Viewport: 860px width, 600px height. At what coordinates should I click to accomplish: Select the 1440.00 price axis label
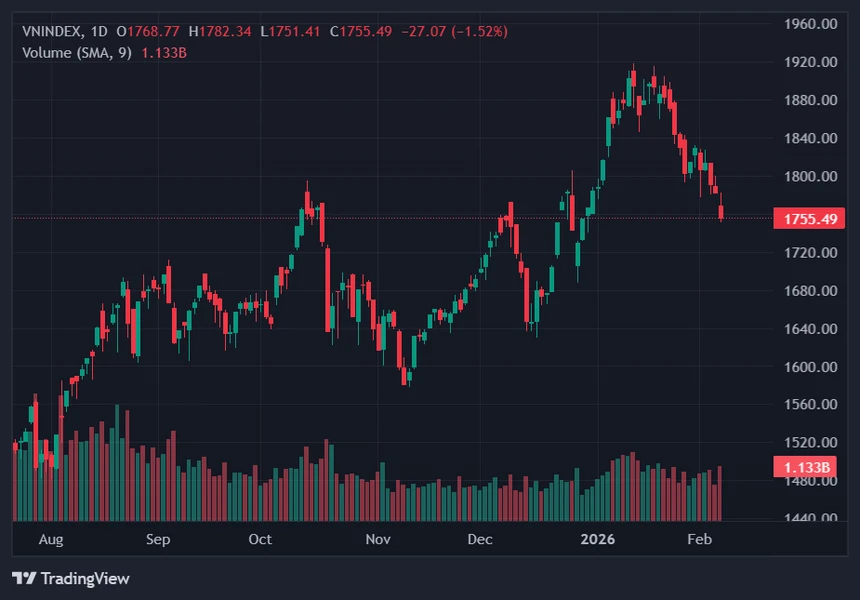click(811, 519)
